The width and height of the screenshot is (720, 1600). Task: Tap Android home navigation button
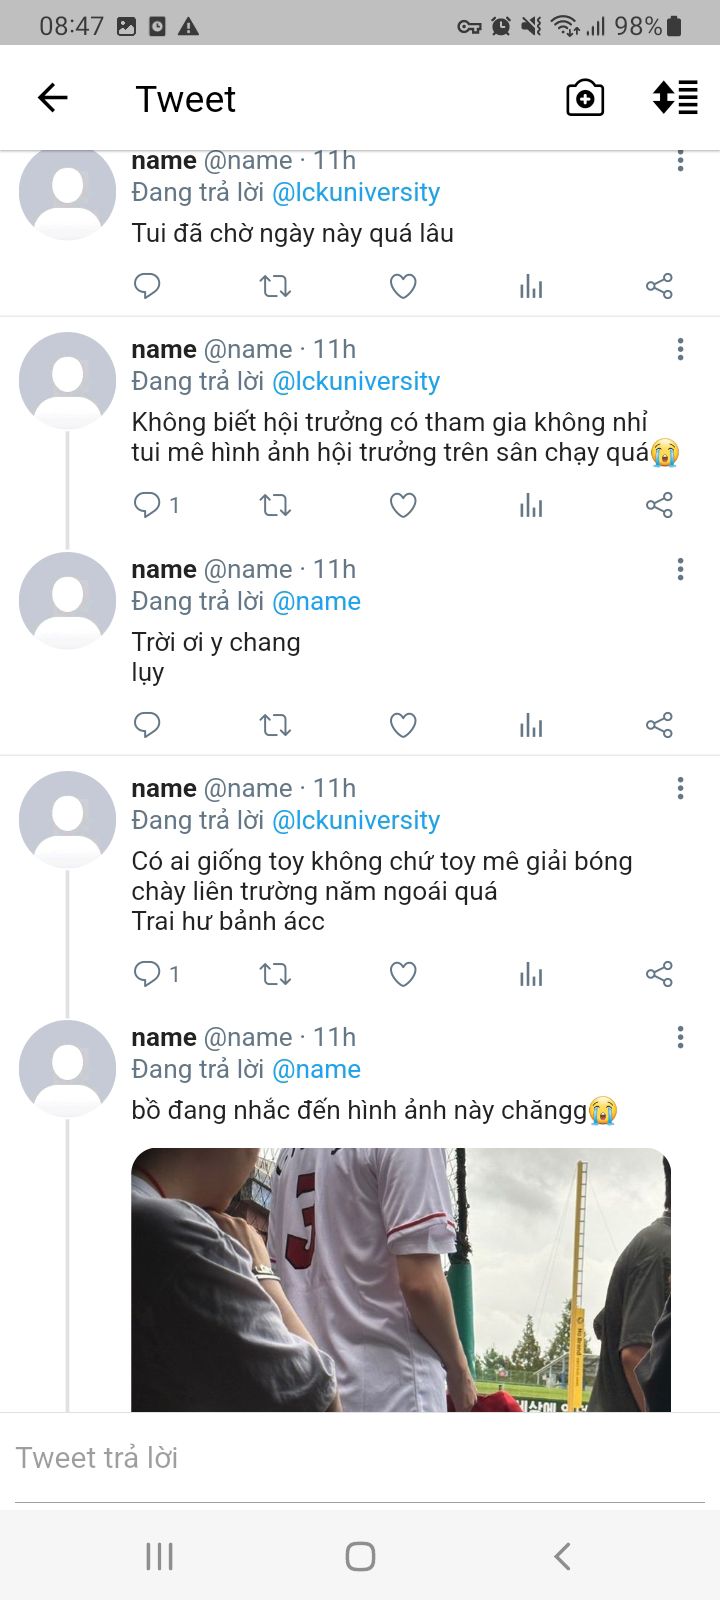[360, 1556]
